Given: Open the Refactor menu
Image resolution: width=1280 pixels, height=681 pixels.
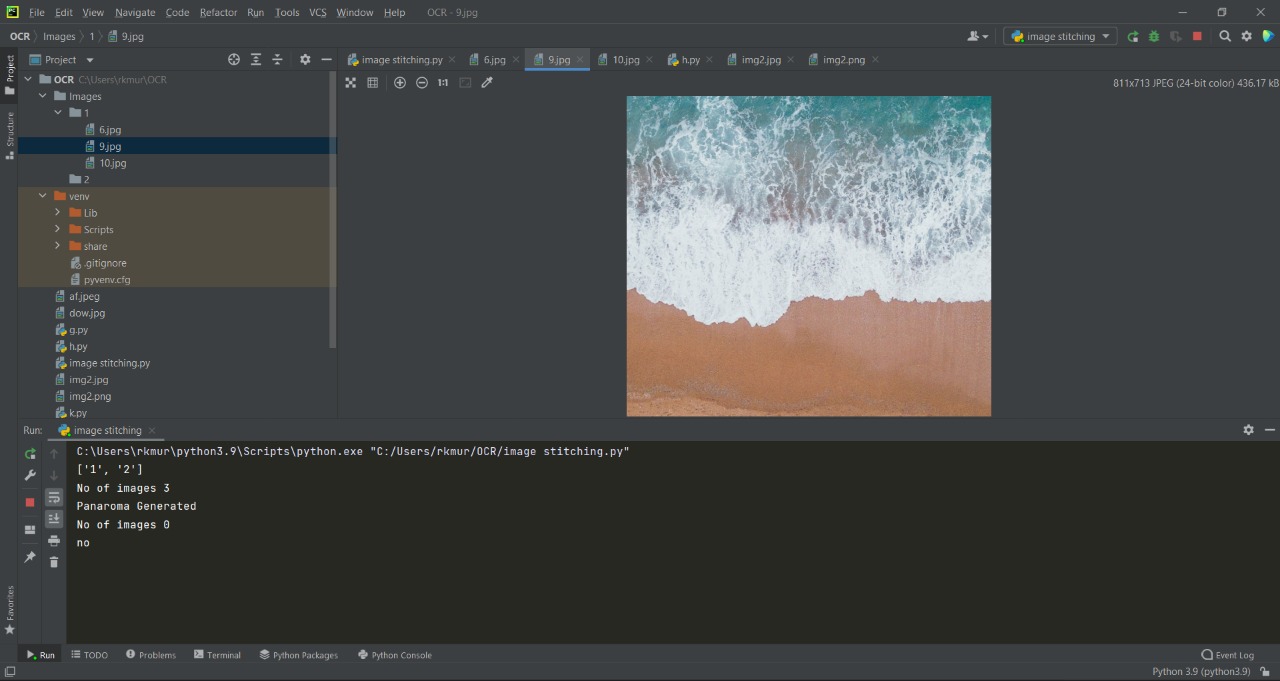Looking at the screenshot, I should [218, 12].
